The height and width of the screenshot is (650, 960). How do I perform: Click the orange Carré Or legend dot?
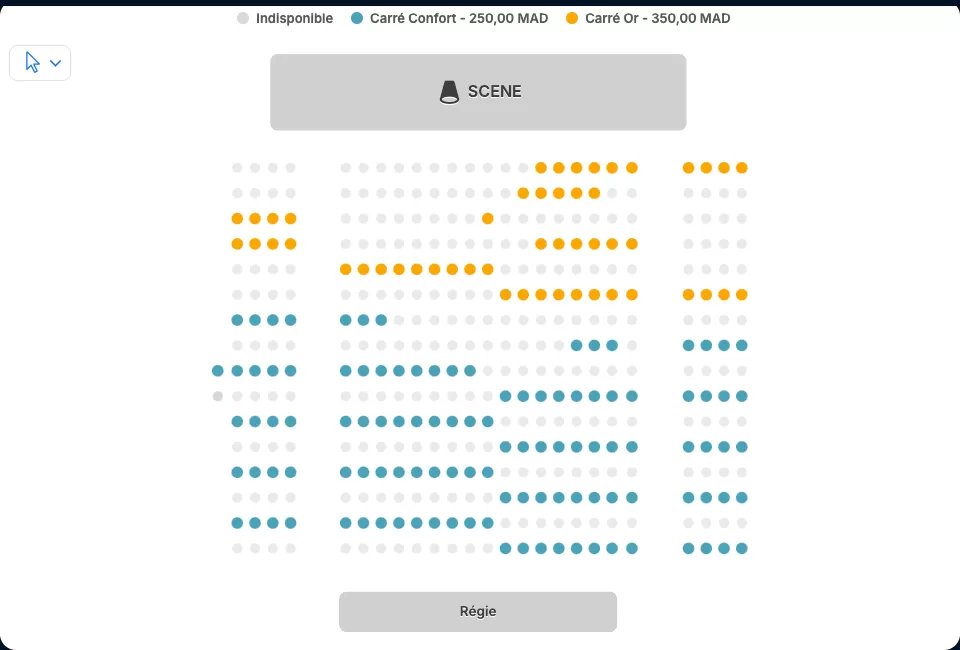(572, 18)
